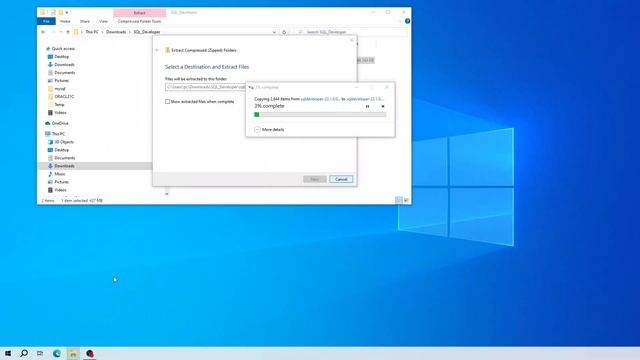This screenshot has width=640, height=360.
Task: Open Explorer help question mark icon
Action: 407,21
